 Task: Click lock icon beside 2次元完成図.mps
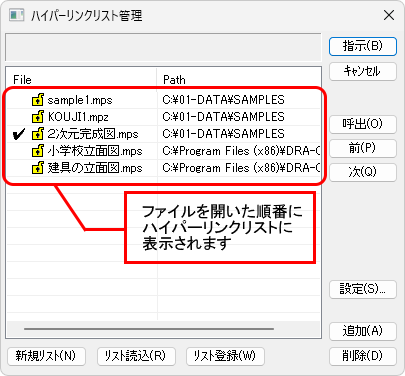(x=38, y=134)
